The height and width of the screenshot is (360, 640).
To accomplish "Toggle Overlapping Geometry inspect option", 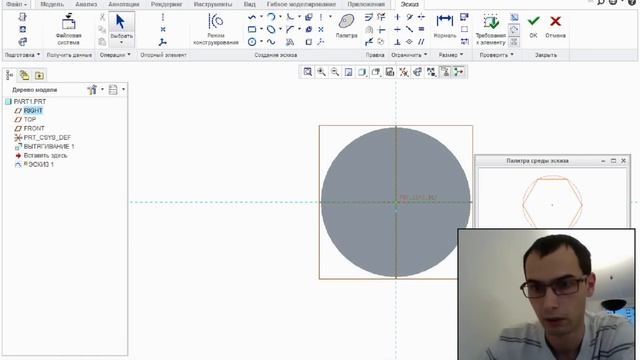I will [514, 42].
